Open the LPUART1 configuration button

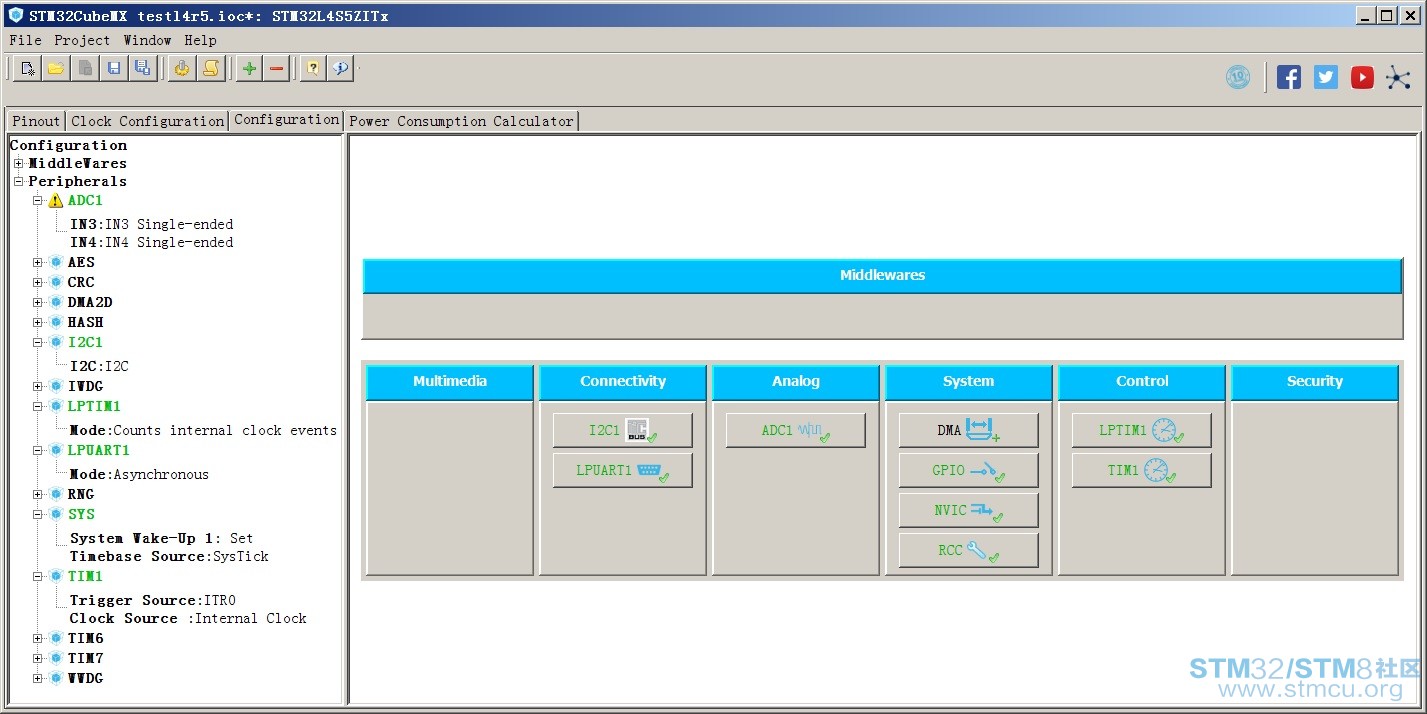click(x=622, y=470)
